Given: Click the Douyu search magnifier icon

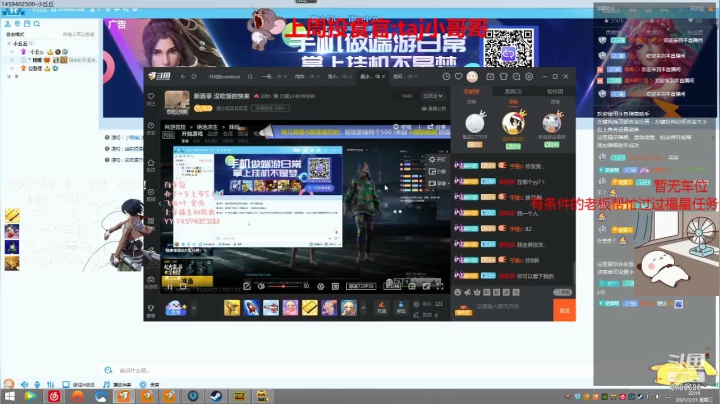Looking at the screenshot, I should (250, 77).
